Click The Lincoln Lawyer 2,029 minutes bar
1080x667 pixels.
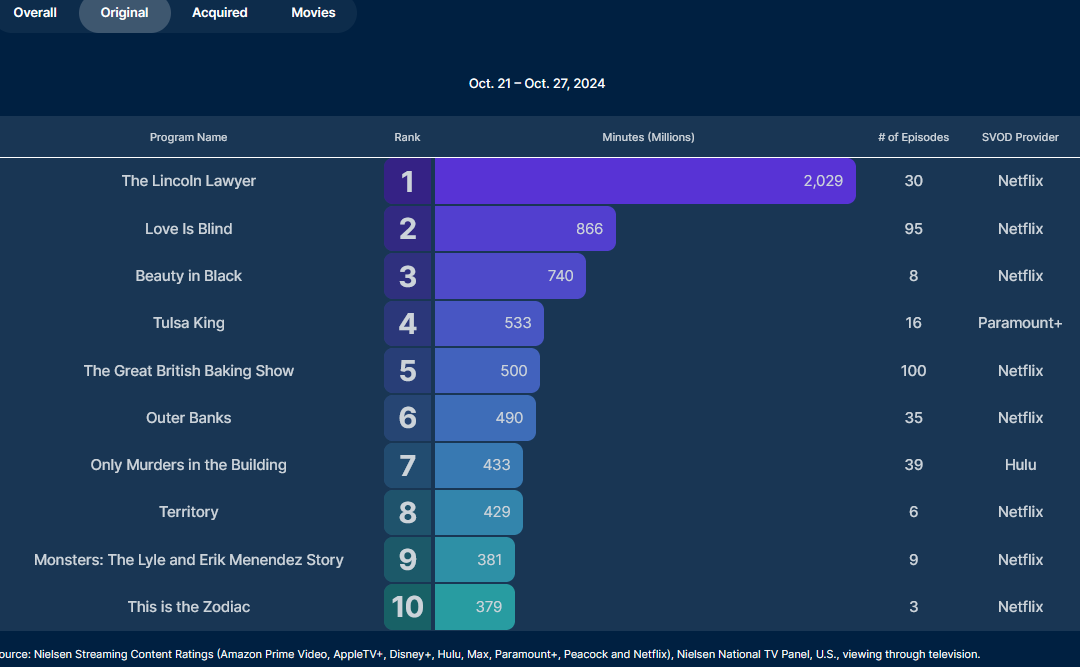[x=644, y=181]
